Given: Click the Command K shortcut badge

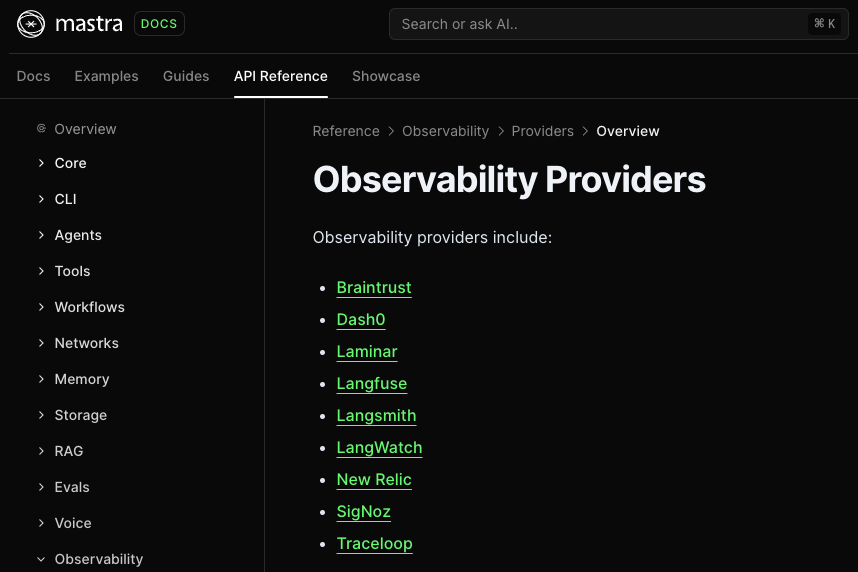Looking at the screenshot, I should tap(824, 24).
